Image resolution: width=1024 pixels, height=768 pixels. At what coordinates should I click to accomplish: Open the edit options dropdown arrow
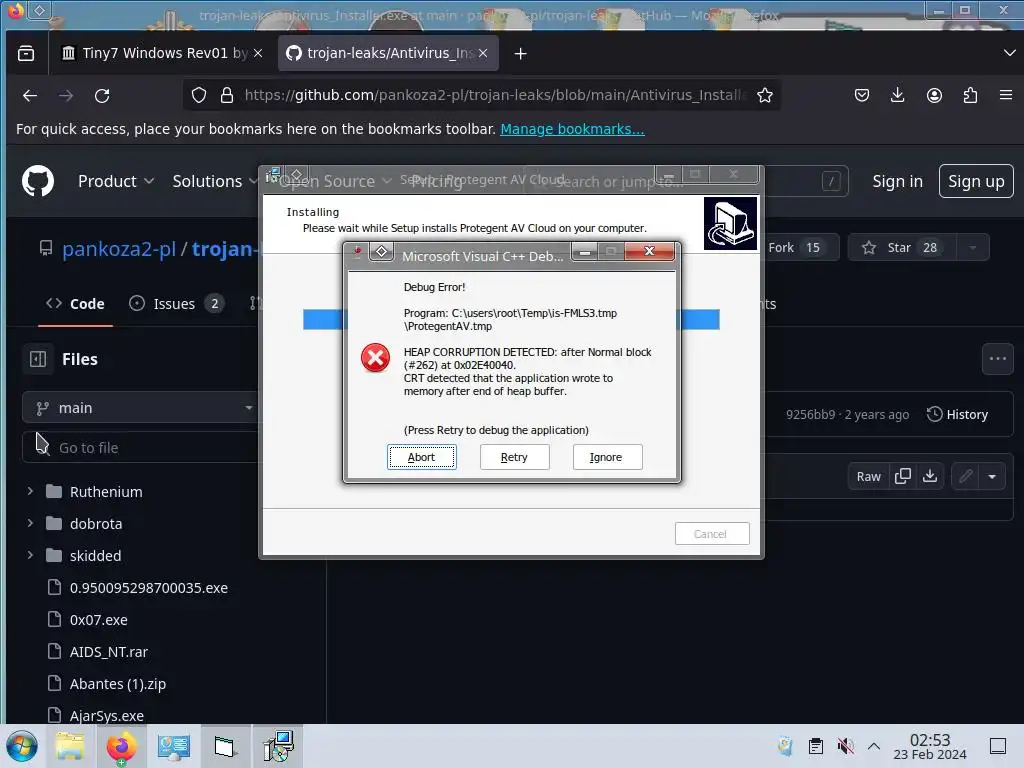coord(992,477)
